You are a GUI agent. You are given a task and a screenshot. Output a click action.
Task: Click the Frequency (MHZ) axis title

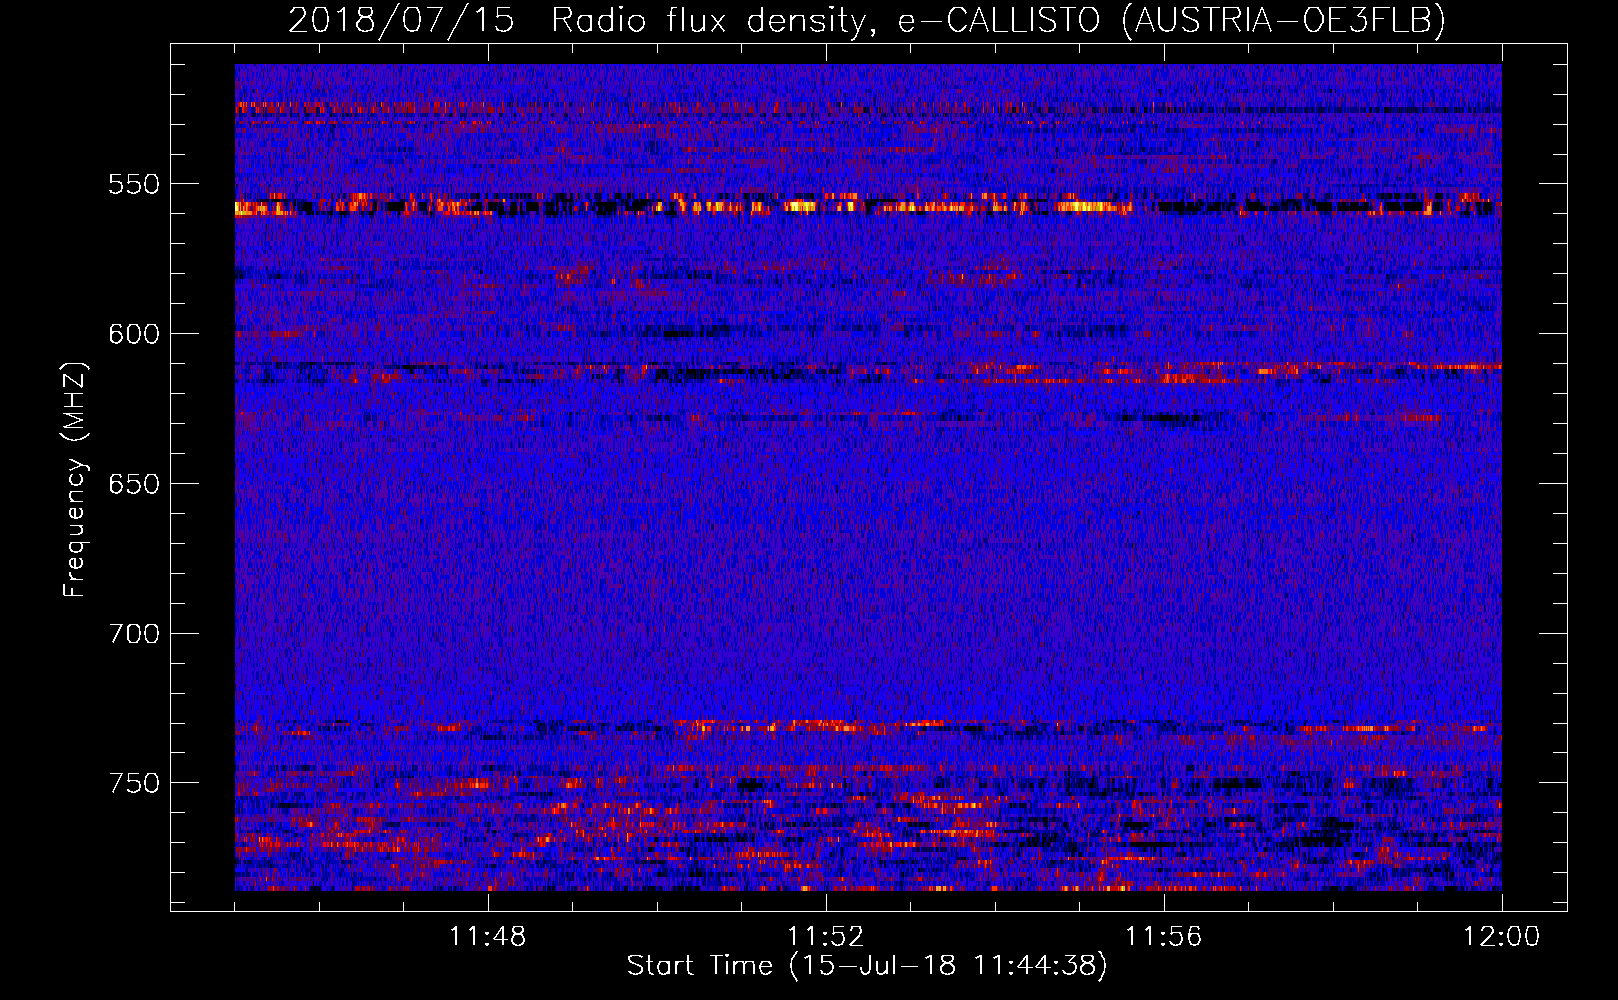(x=75, y=479)
